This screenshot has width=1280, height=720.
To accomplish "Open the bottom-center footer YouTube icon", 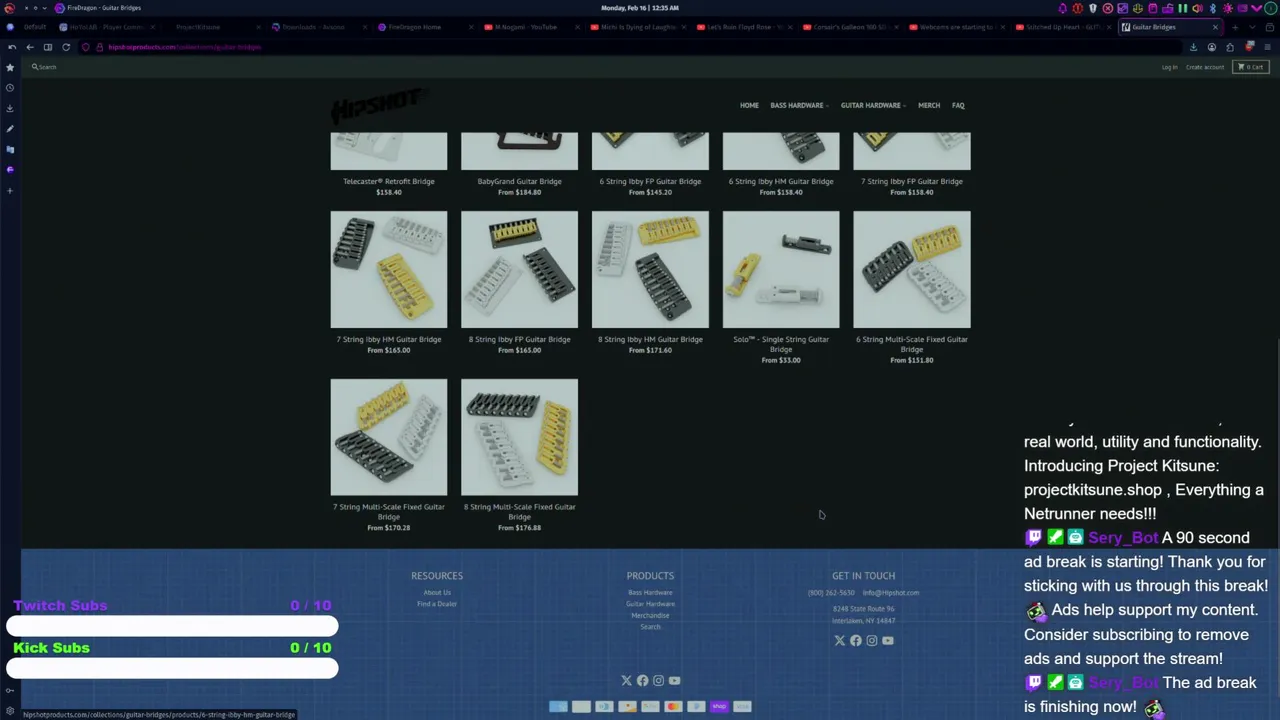I will 674,681.
